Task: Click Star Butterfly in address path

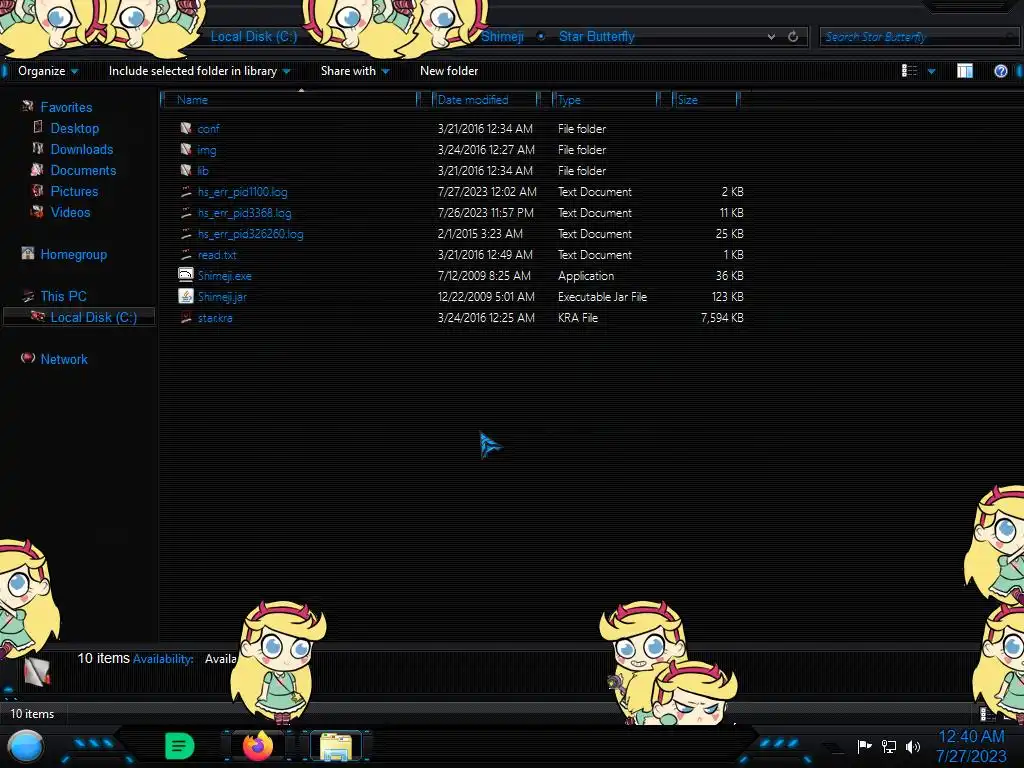Action: [x=596, y=37]
